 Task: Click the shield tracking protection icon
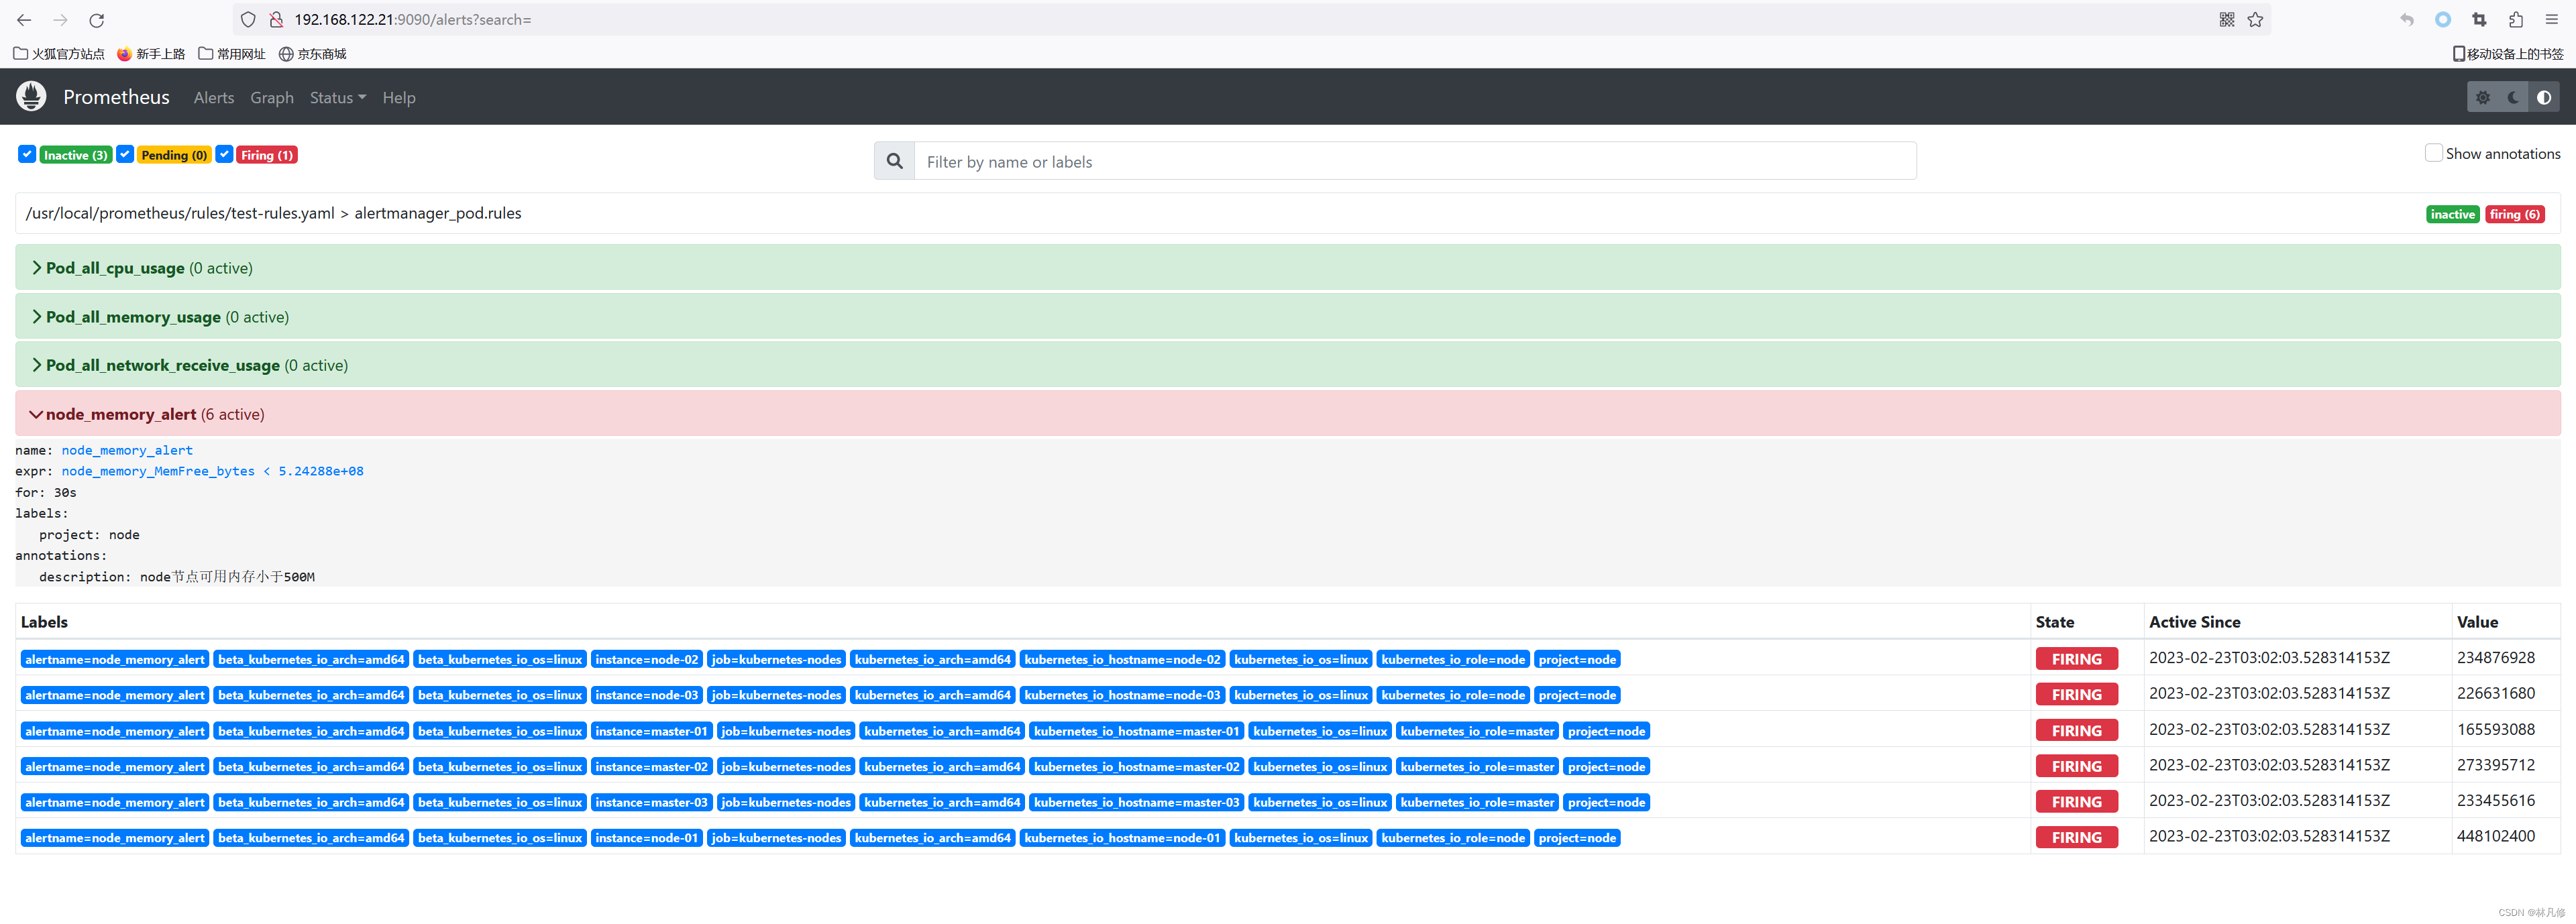pyautogui.click(x=249, y=20)
